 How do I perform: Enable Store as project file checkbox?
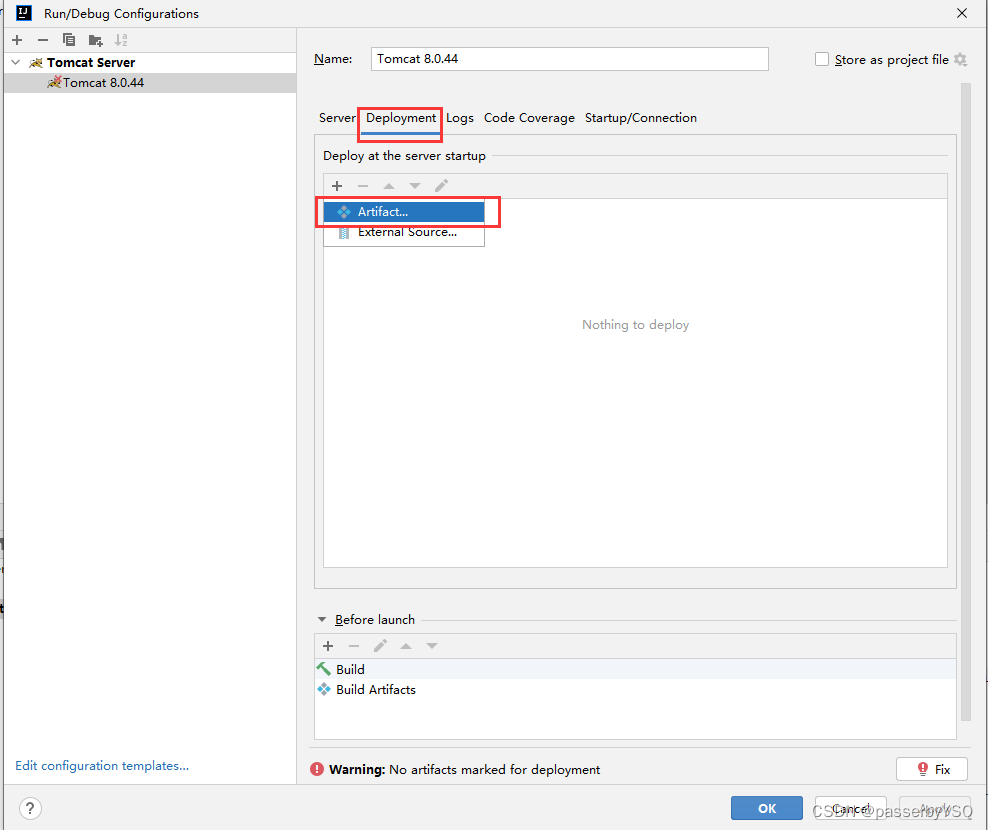point(822,59)
